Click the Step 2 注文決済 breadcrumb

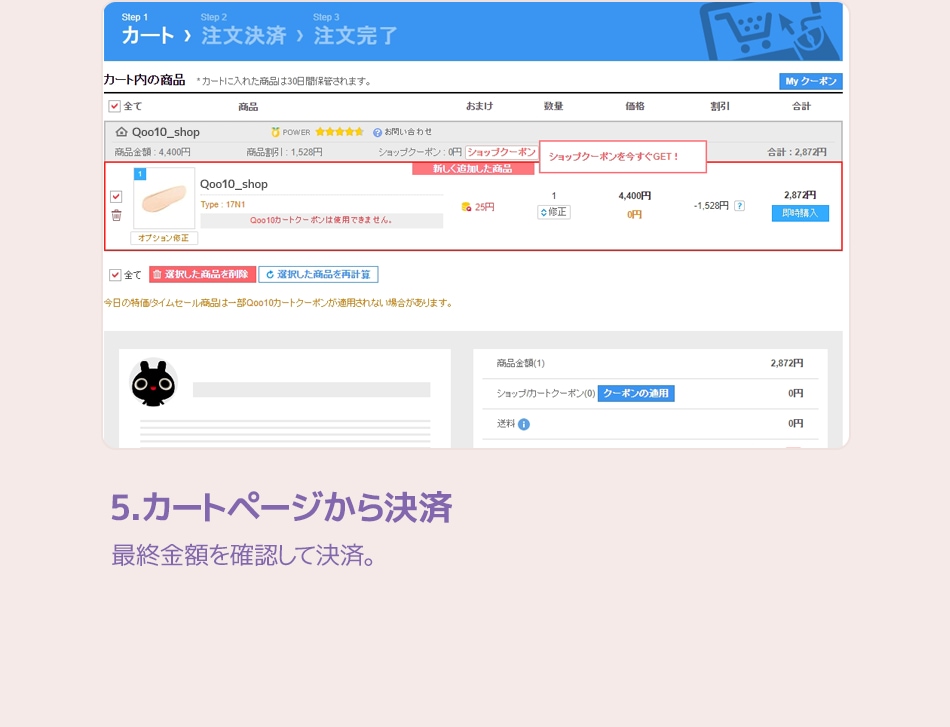click(x=243, y=30)
